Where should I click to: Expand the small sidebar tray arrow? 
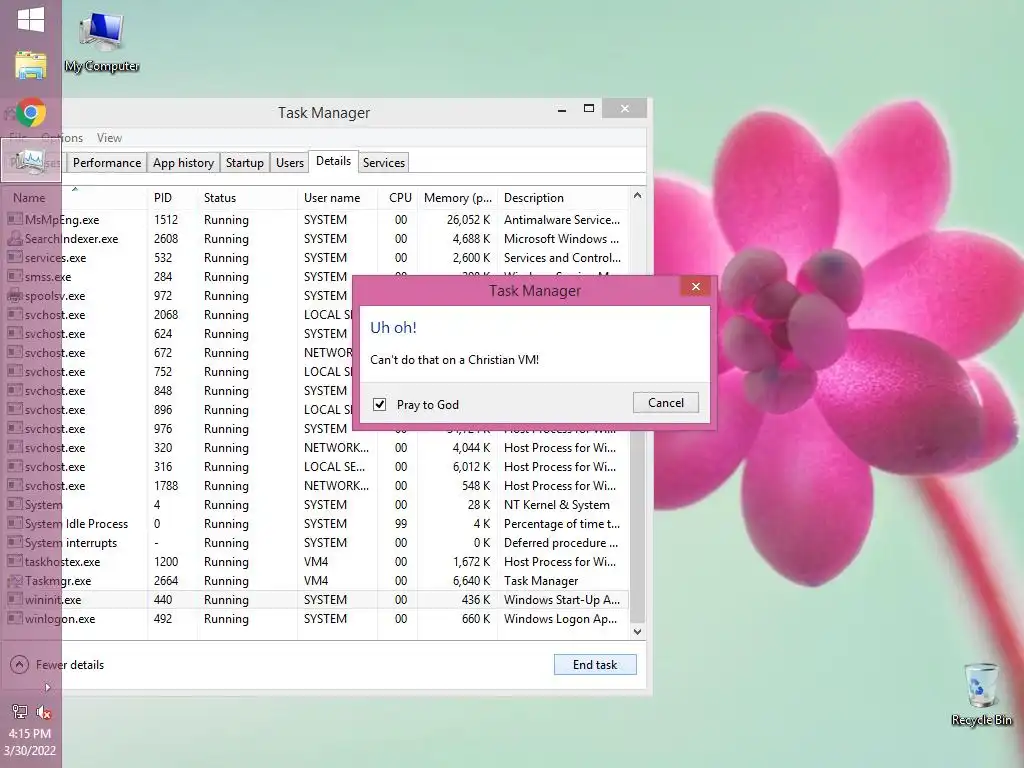(47, 688)
